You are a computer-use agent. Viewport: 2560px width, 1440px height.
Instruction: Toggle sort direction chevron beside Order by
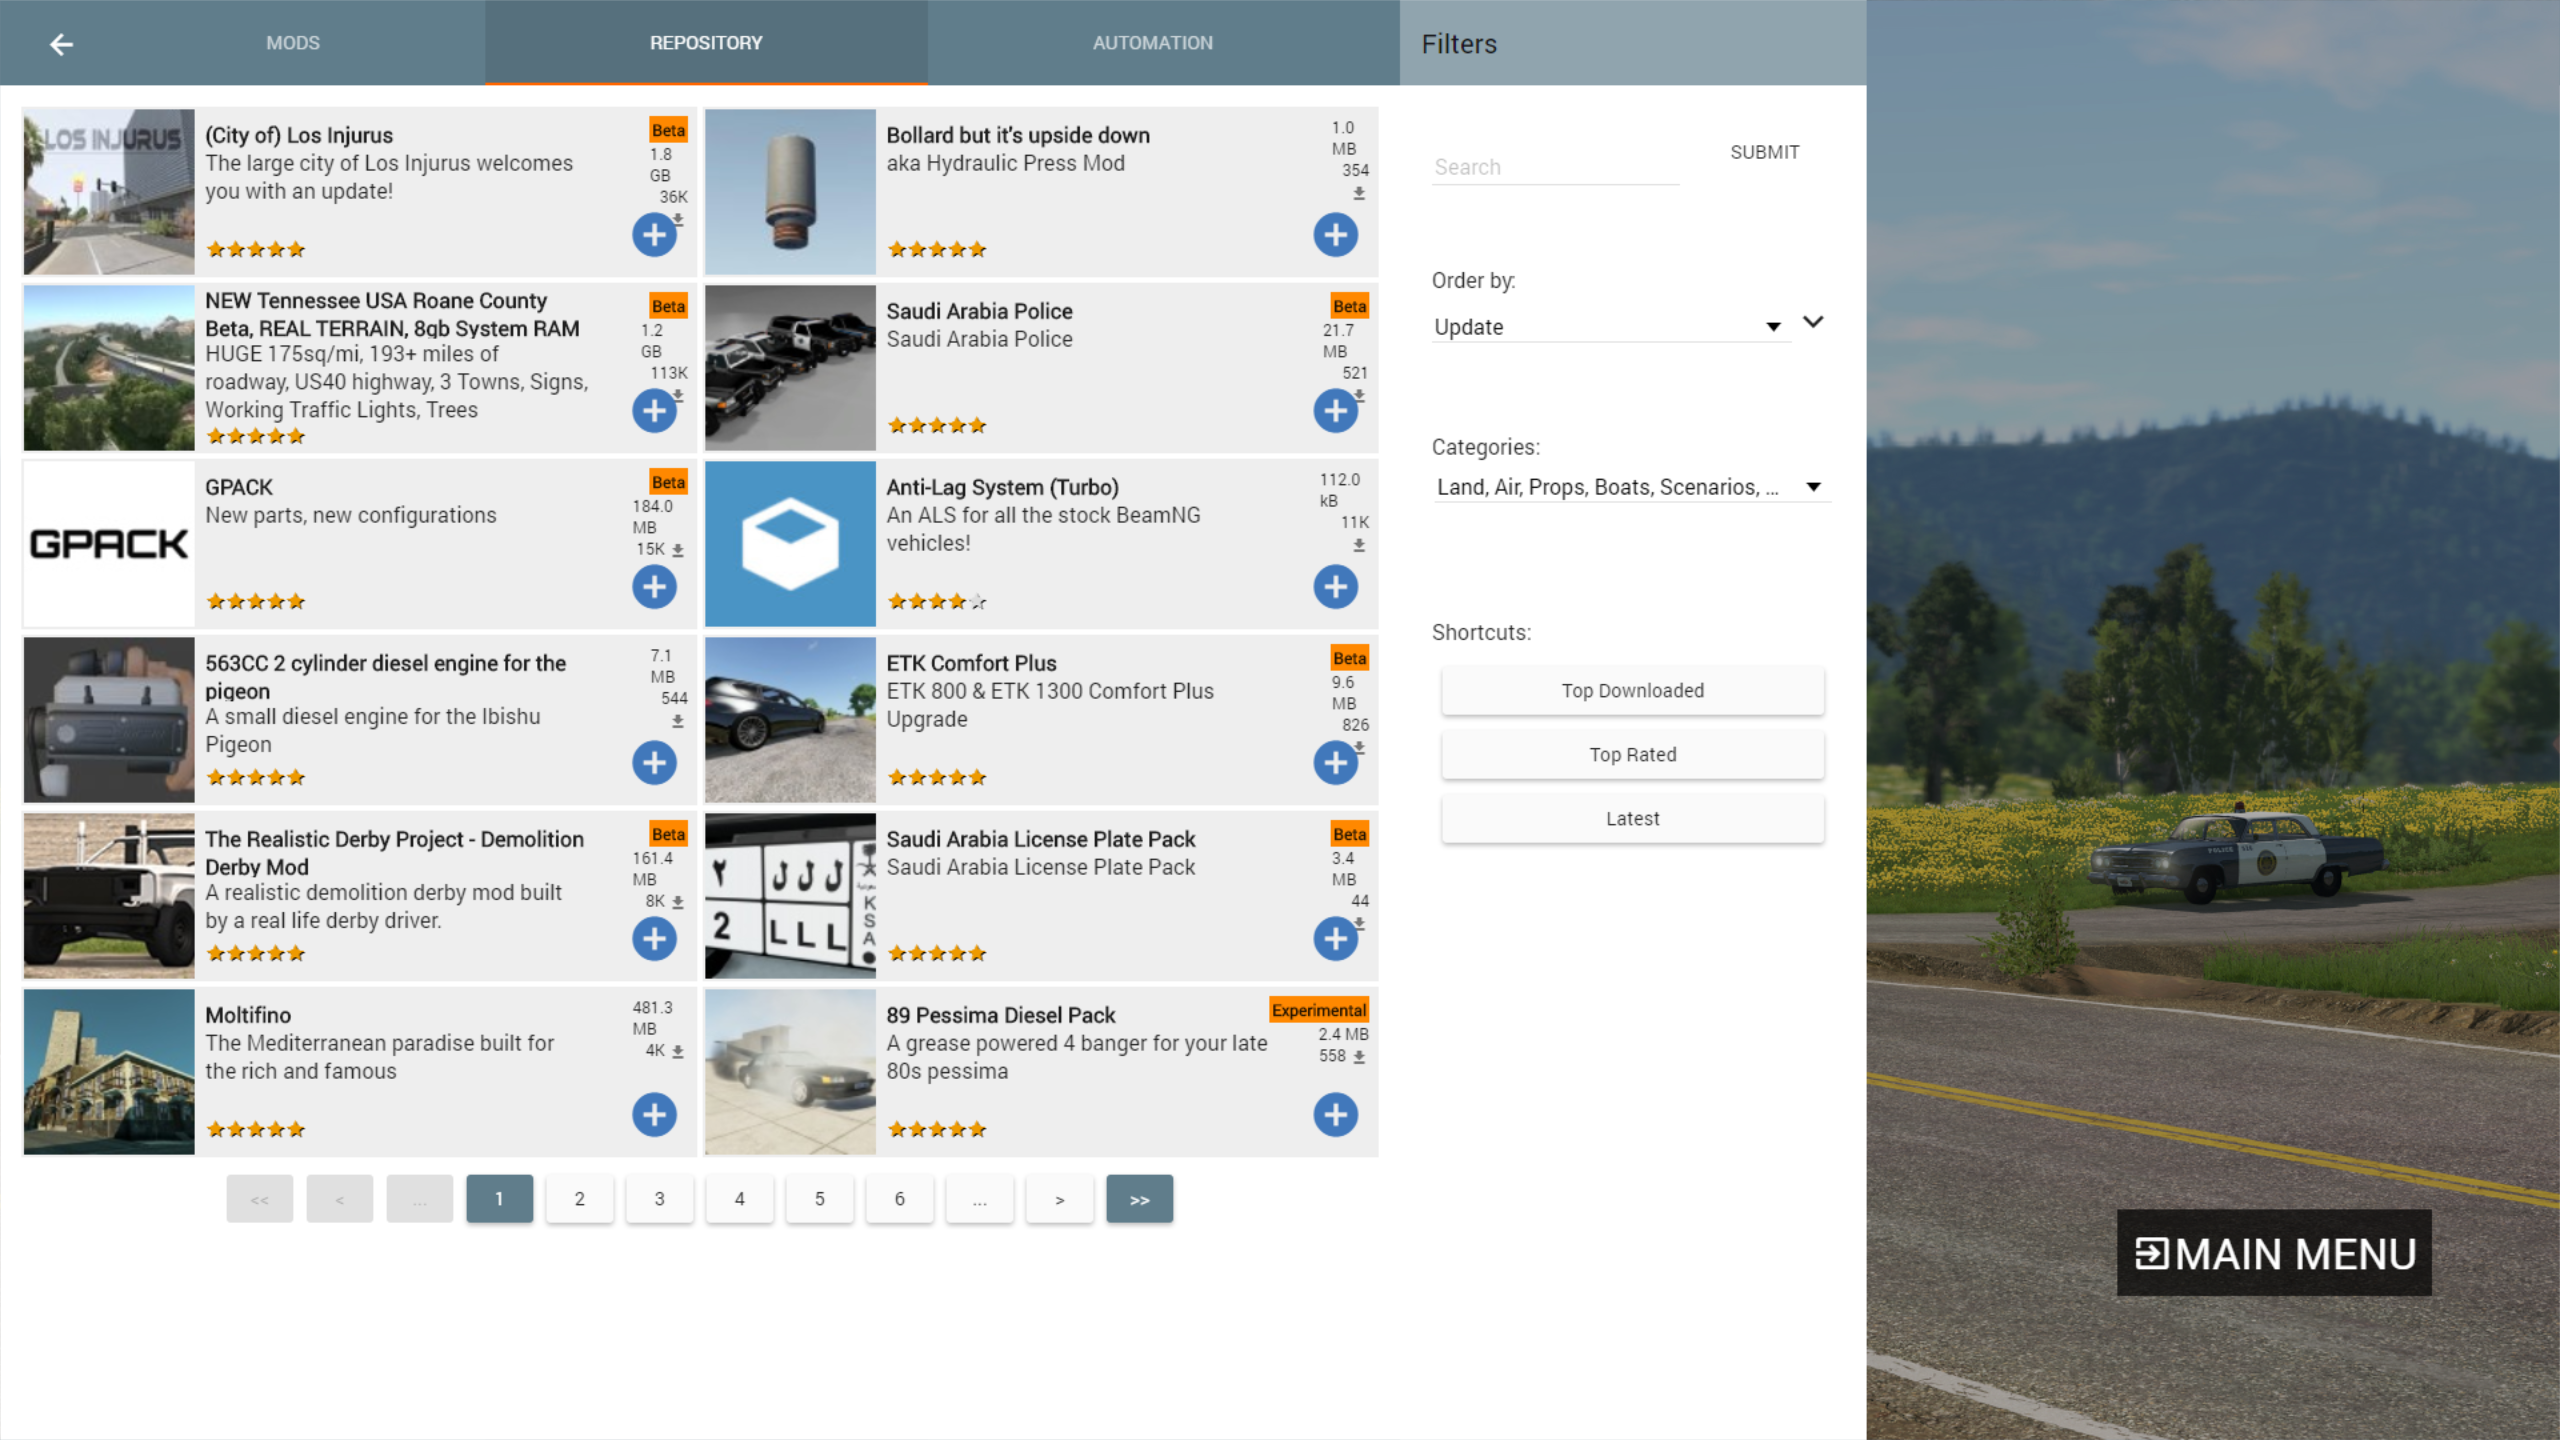pyautogui.click(x=1813, y=322)
